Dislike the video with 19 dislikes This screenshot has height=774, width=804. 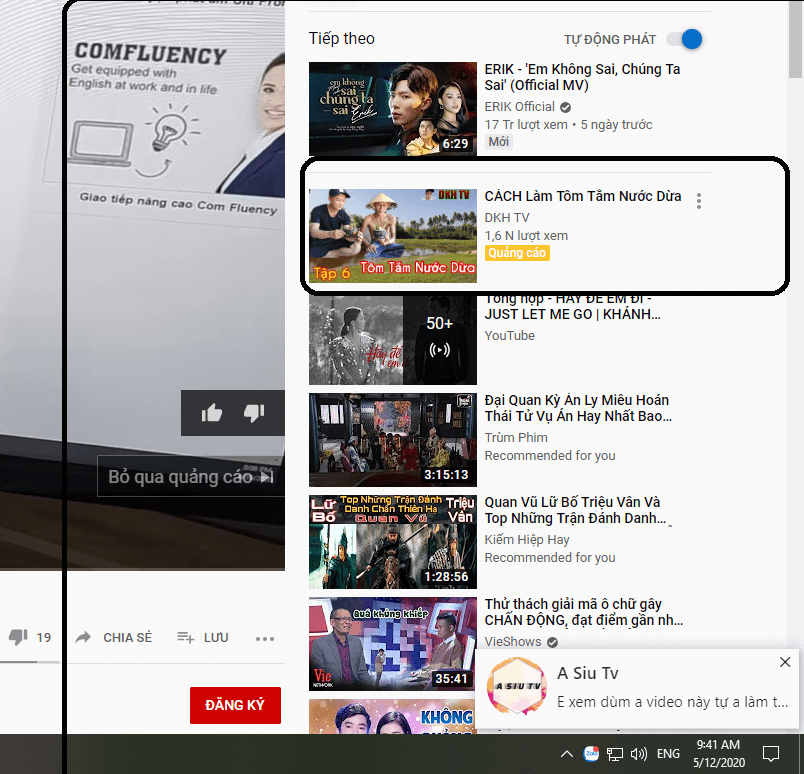18,637
